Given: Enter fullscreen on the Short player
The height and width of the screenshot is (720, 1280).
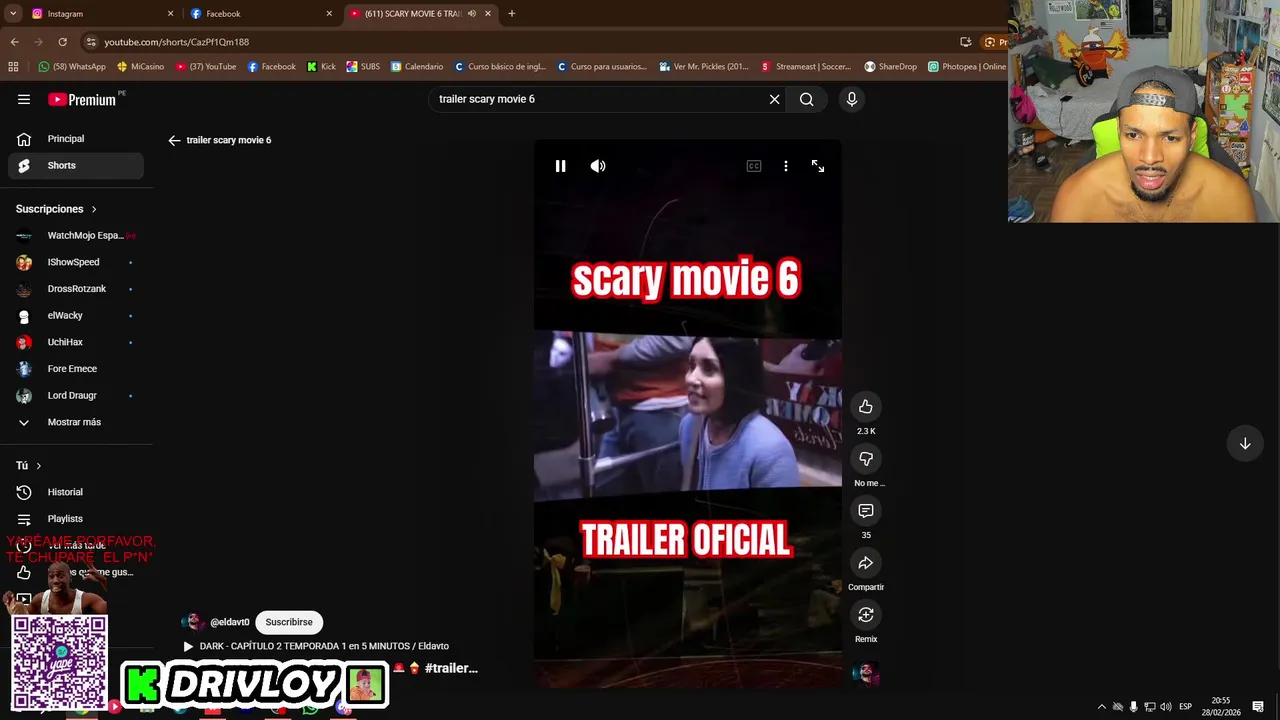Looking at the screenshot, I should click(x=818, y=166).
